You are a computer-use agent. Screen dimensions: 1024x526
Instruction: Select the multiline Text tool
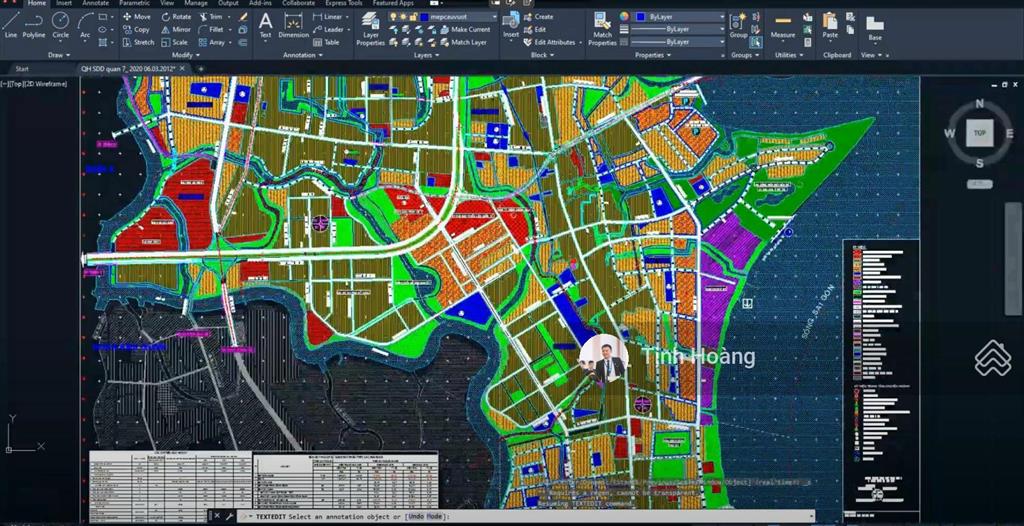click(x=265, y=25)
